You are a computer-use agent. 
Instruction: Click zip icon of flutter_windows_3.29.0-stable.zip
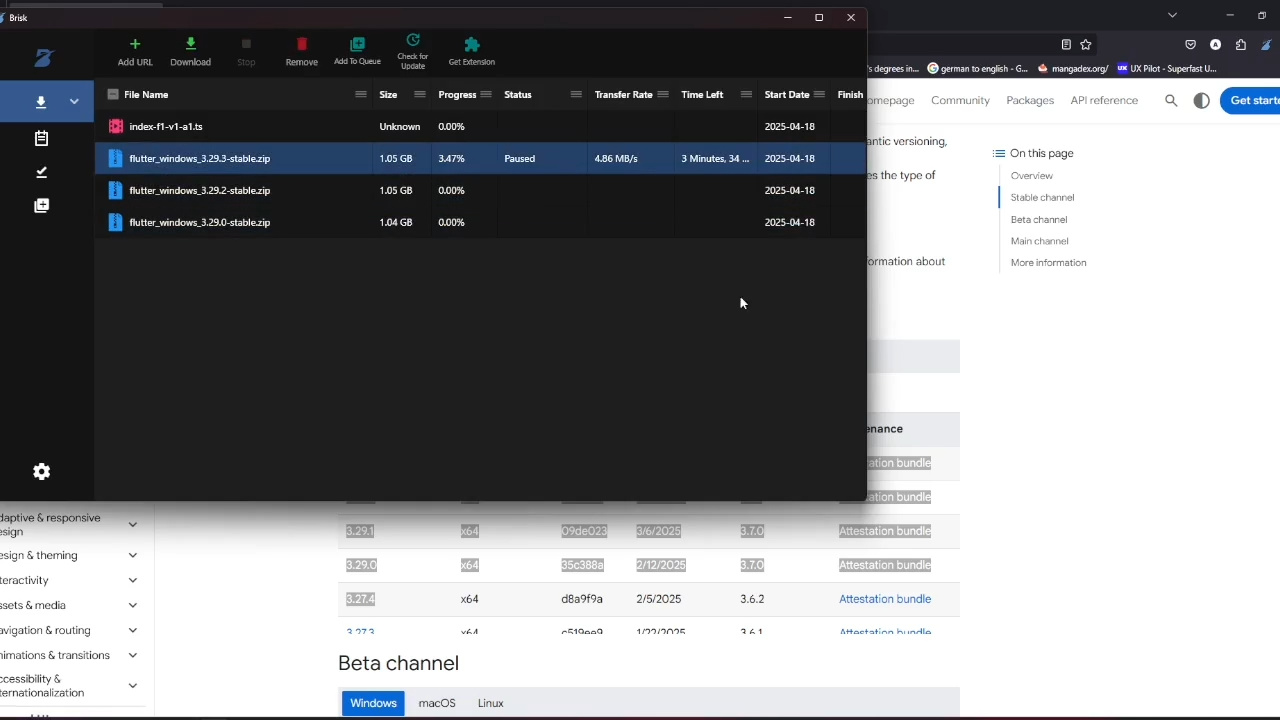pos(116,222)
